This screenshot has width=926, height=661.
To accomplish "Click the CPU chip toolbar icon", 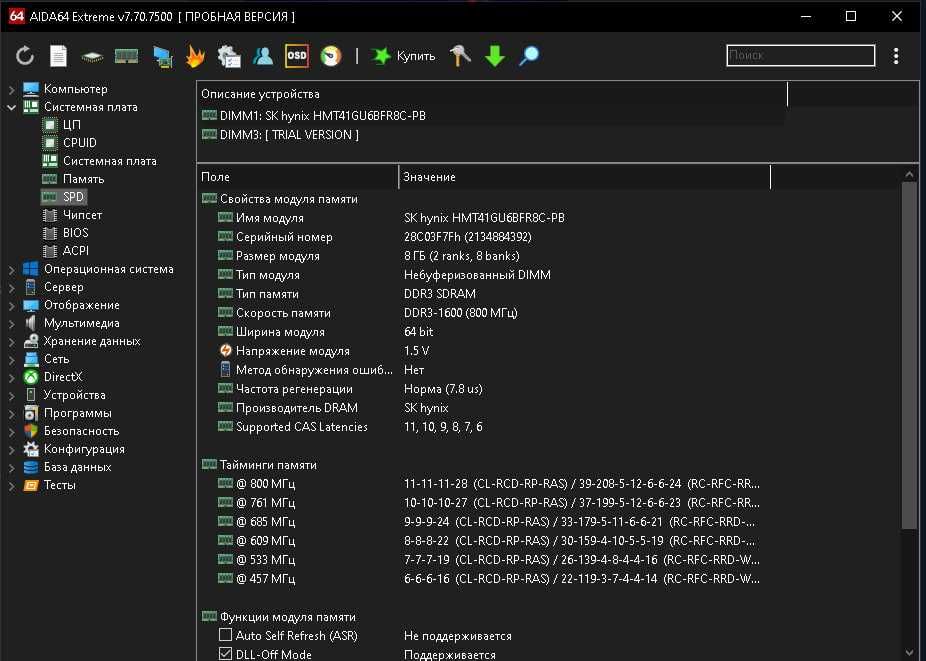I will [x=92, y=57].
